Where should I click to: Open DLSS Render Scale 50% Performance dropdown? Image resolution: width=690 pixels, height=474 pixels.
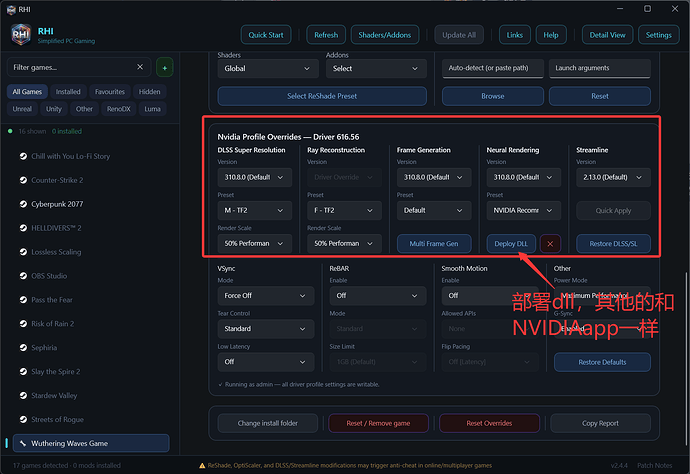pos(254,243)
